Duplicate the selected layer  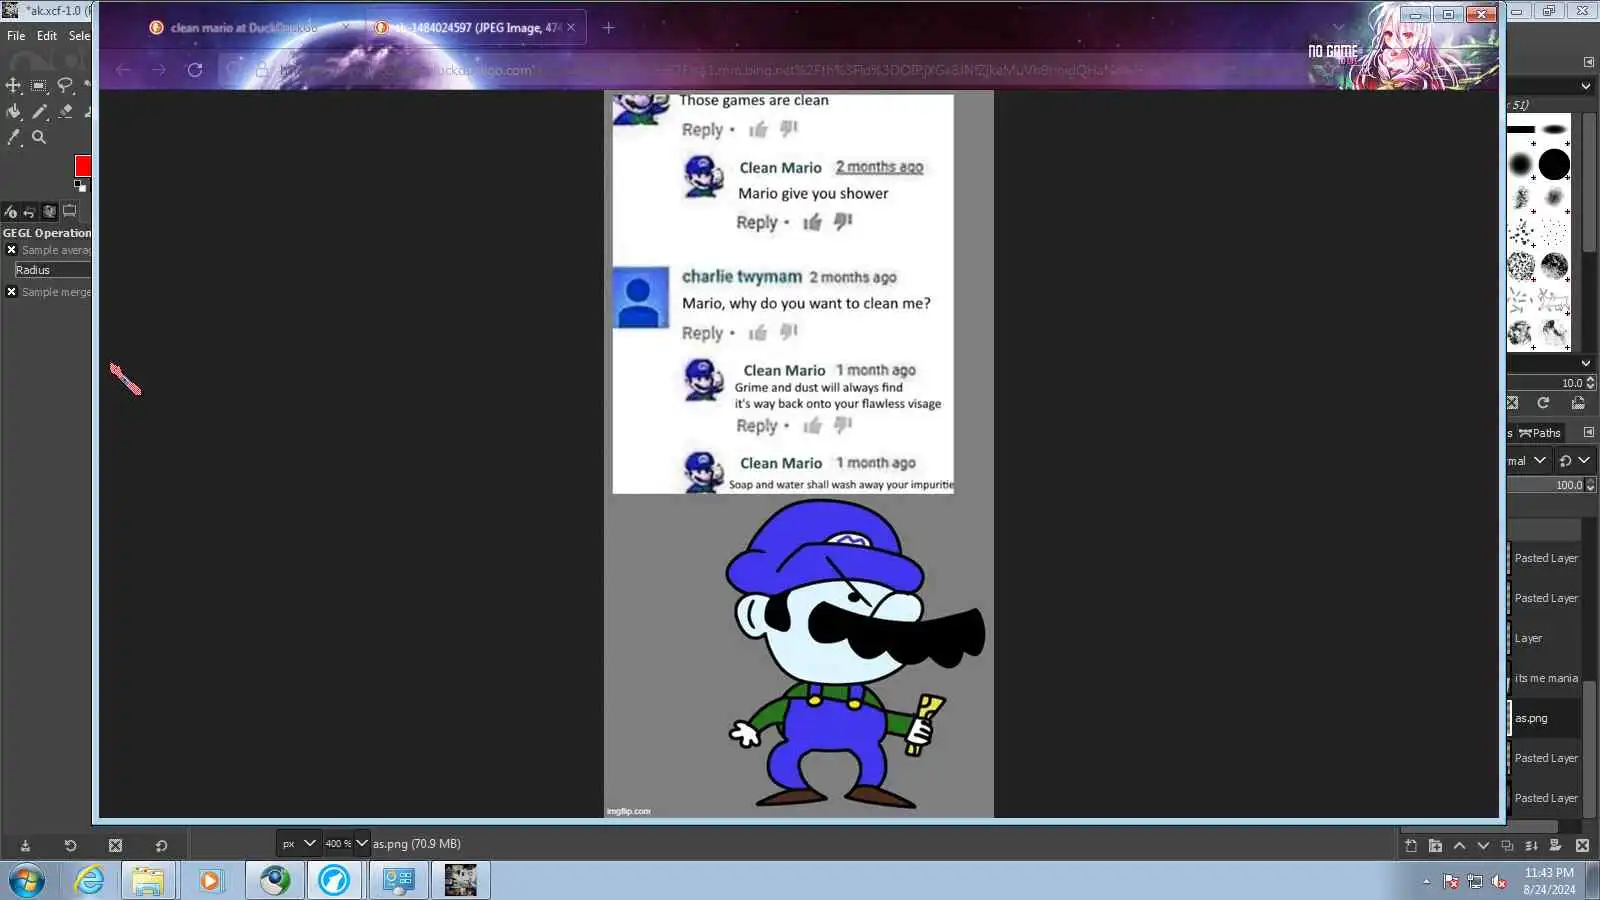click(1507, 846)
